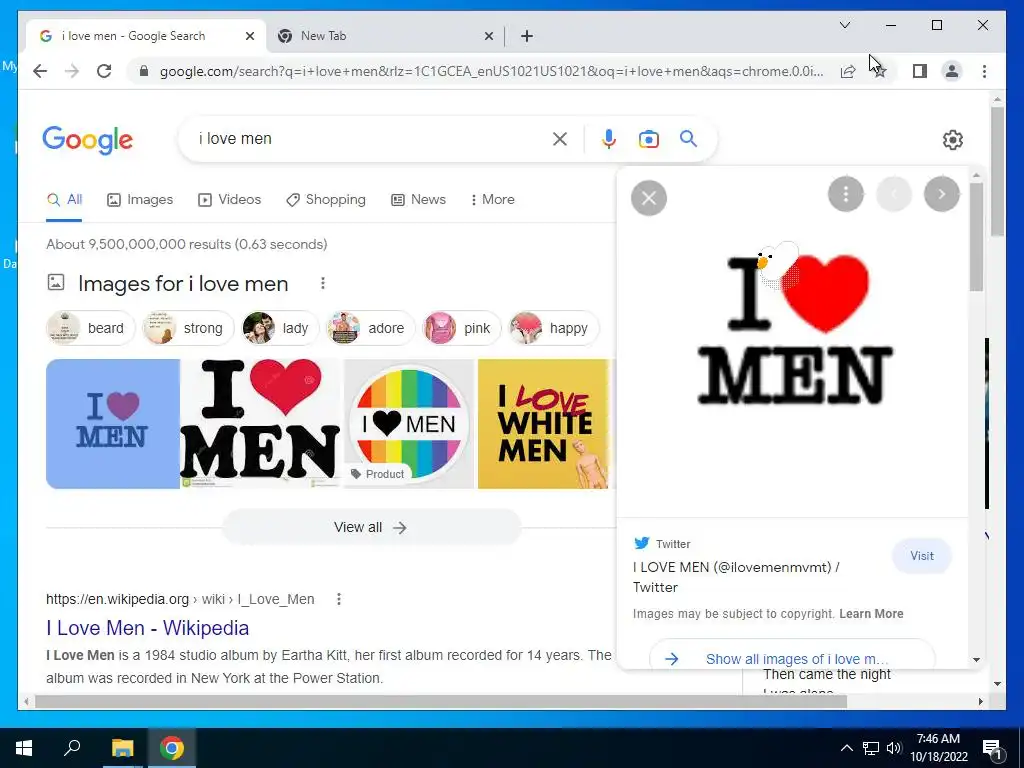
Task: Filter images by the strong chip
Action: (187, 328)
